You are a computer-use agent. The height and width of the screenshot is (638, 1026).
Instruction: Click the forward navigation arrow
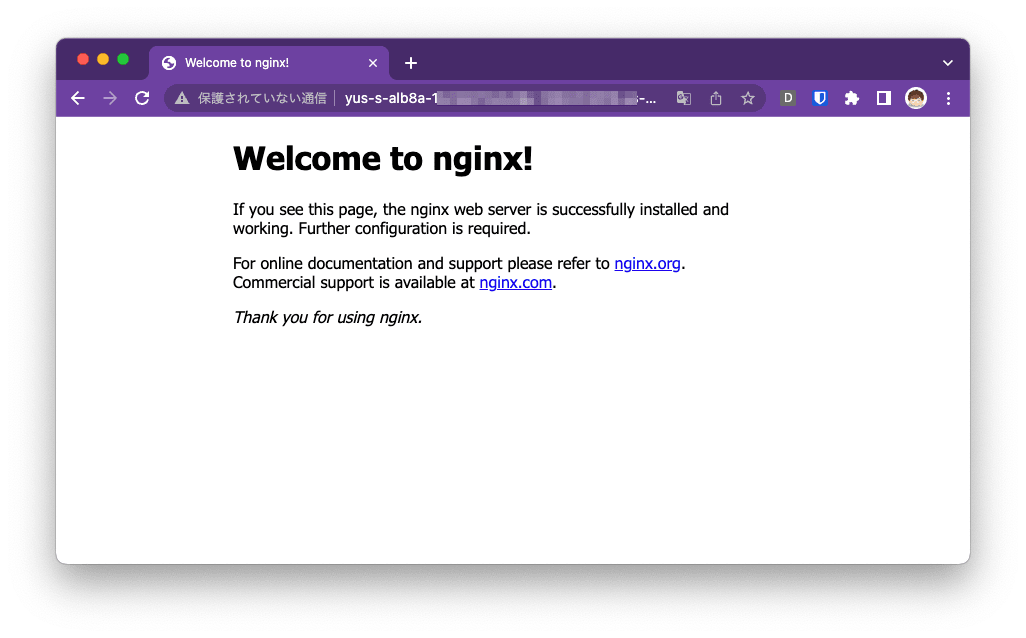pos(110,98)
